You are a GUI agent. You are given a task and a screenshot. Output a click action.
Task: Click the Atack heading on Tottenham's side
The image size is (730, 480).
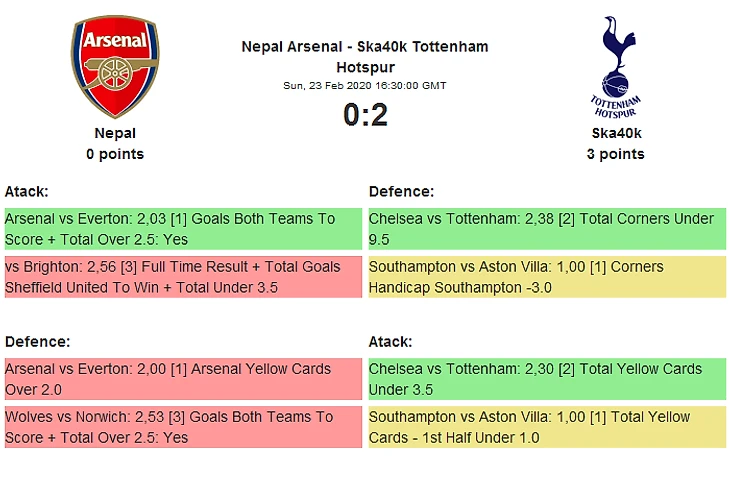(390, 342)
